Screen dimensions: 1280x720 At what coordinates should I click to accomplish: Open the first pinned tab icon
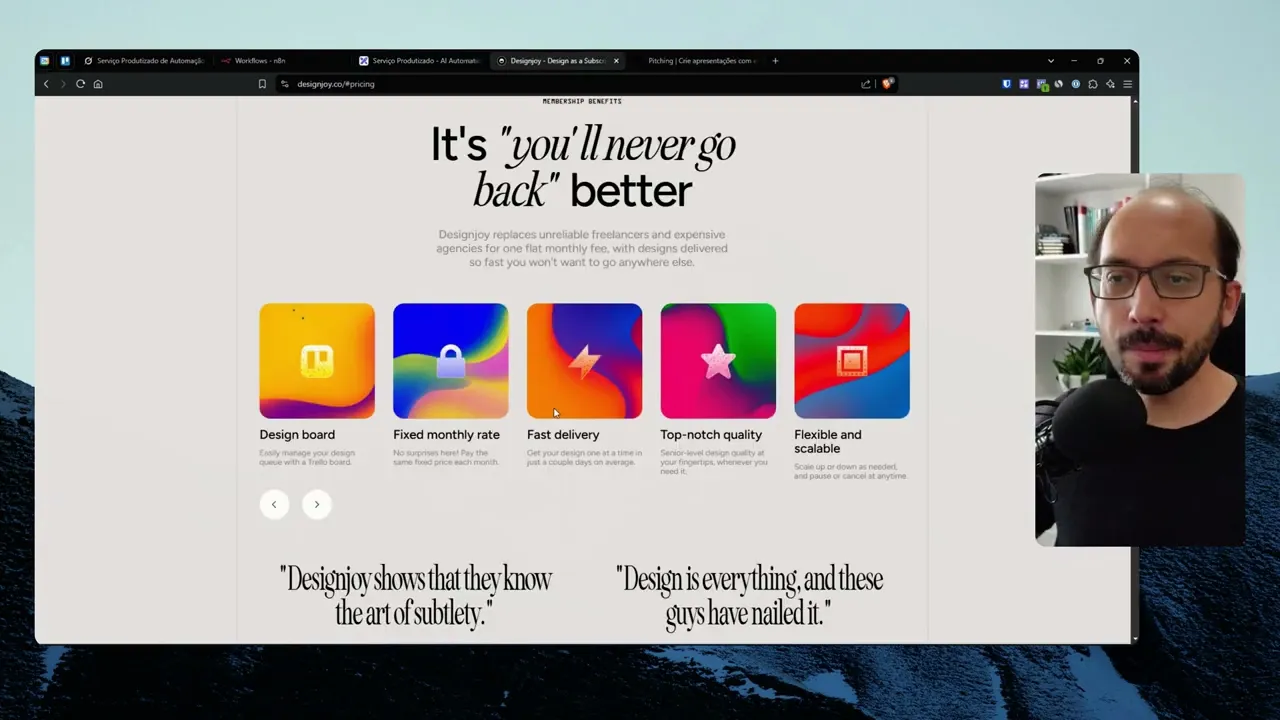click(x=45, y=61)
